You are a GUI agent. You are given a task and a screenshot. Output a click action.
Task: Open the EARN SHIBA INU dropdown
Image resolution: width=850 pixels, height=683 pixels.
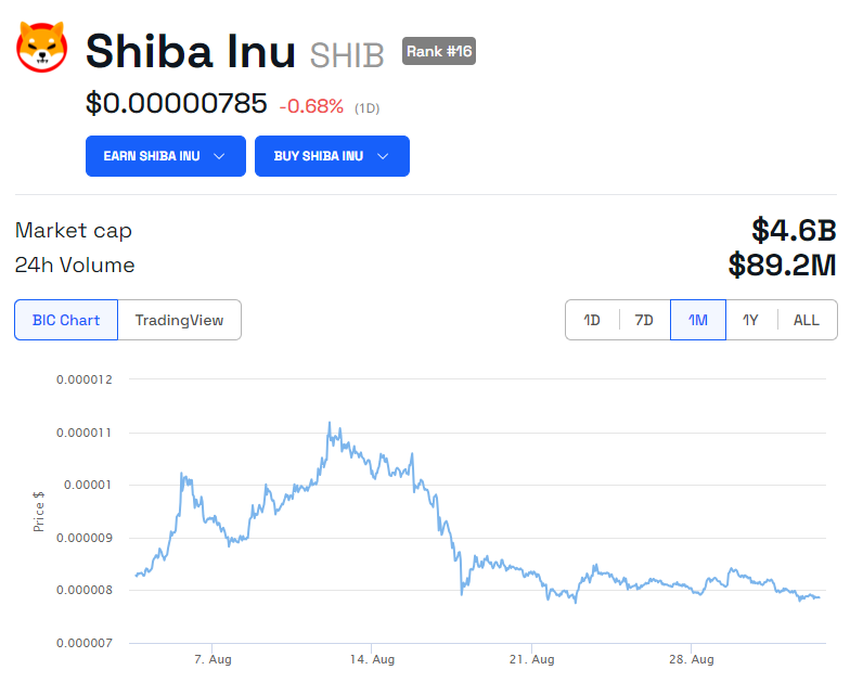165,156
